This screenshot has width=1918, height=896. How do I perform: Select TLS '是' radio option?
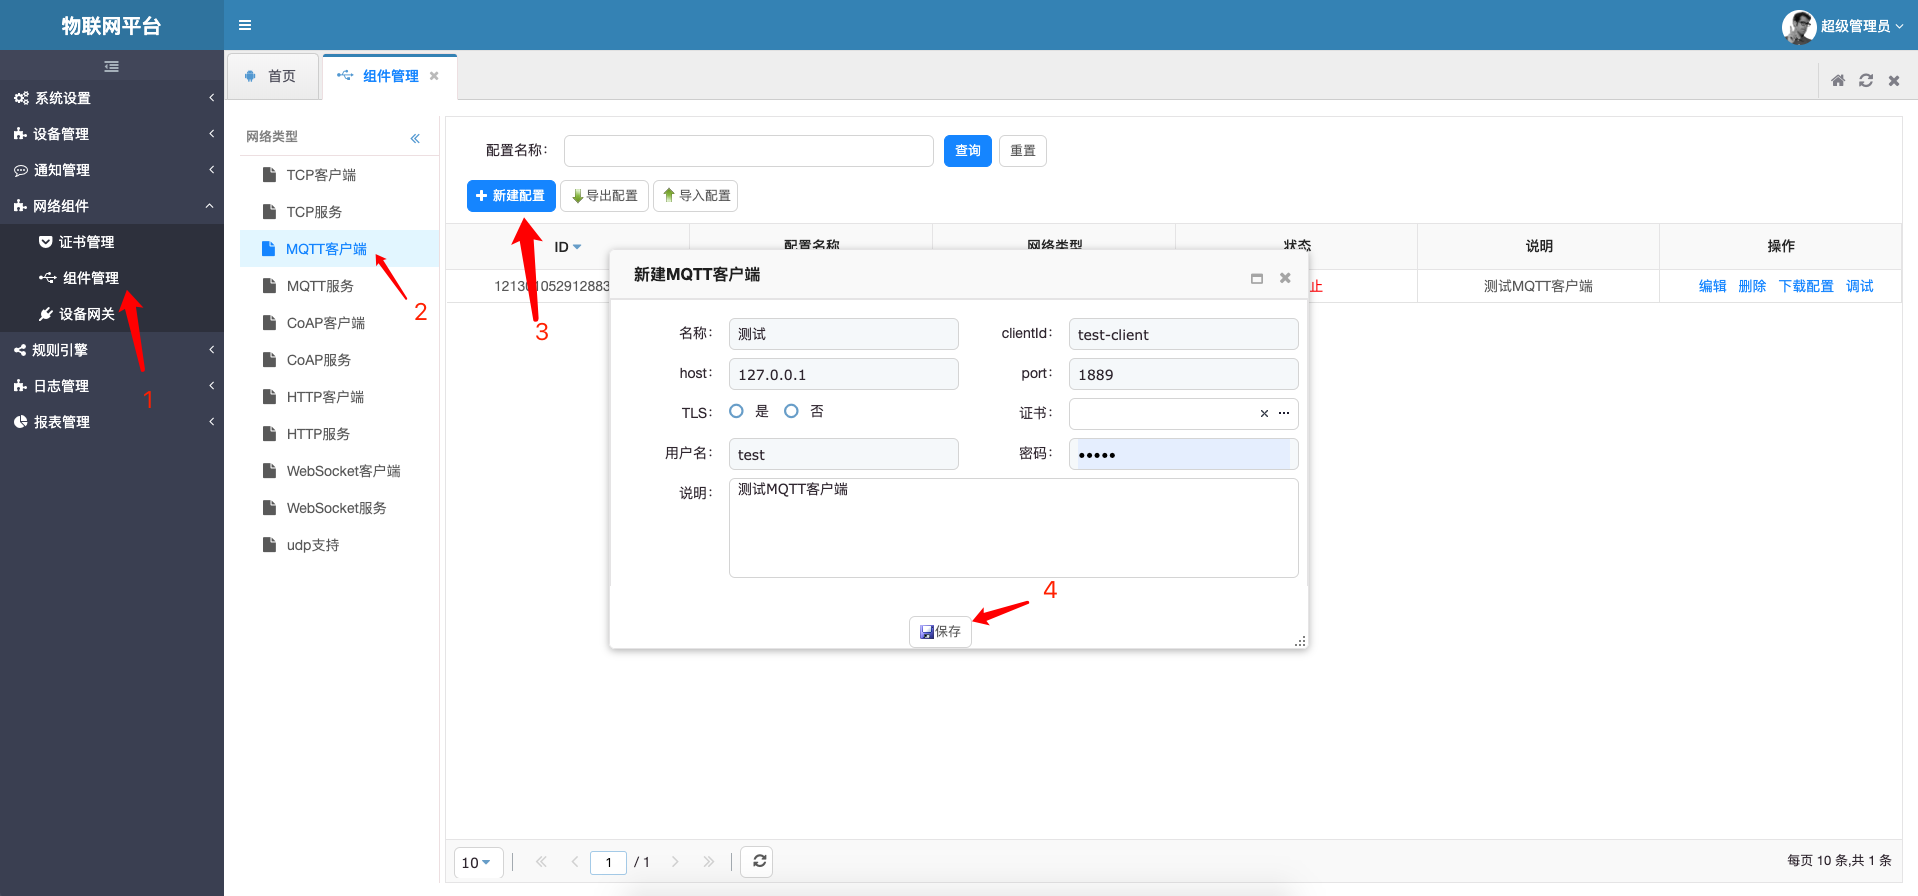[x=737, y=411]
